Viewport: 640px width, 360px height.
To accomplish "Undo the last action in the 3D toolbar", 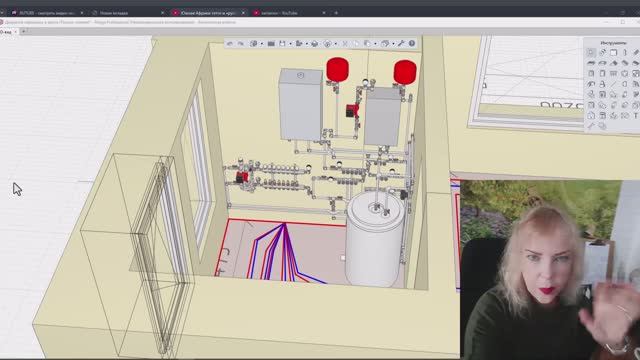I will (230, 44).
